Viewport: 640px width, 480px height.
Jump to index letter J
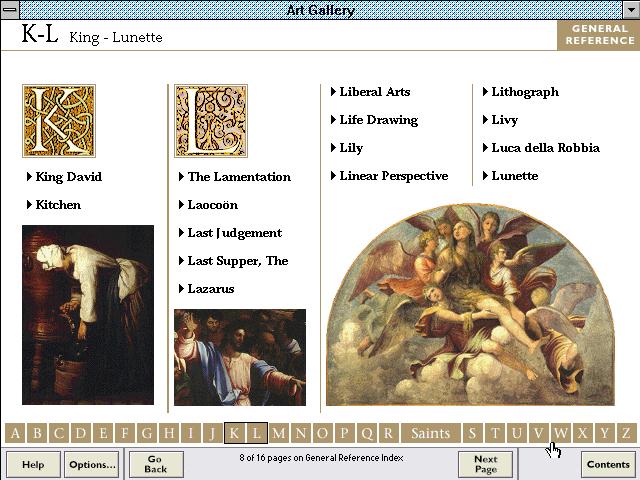(x=213, y=433)
